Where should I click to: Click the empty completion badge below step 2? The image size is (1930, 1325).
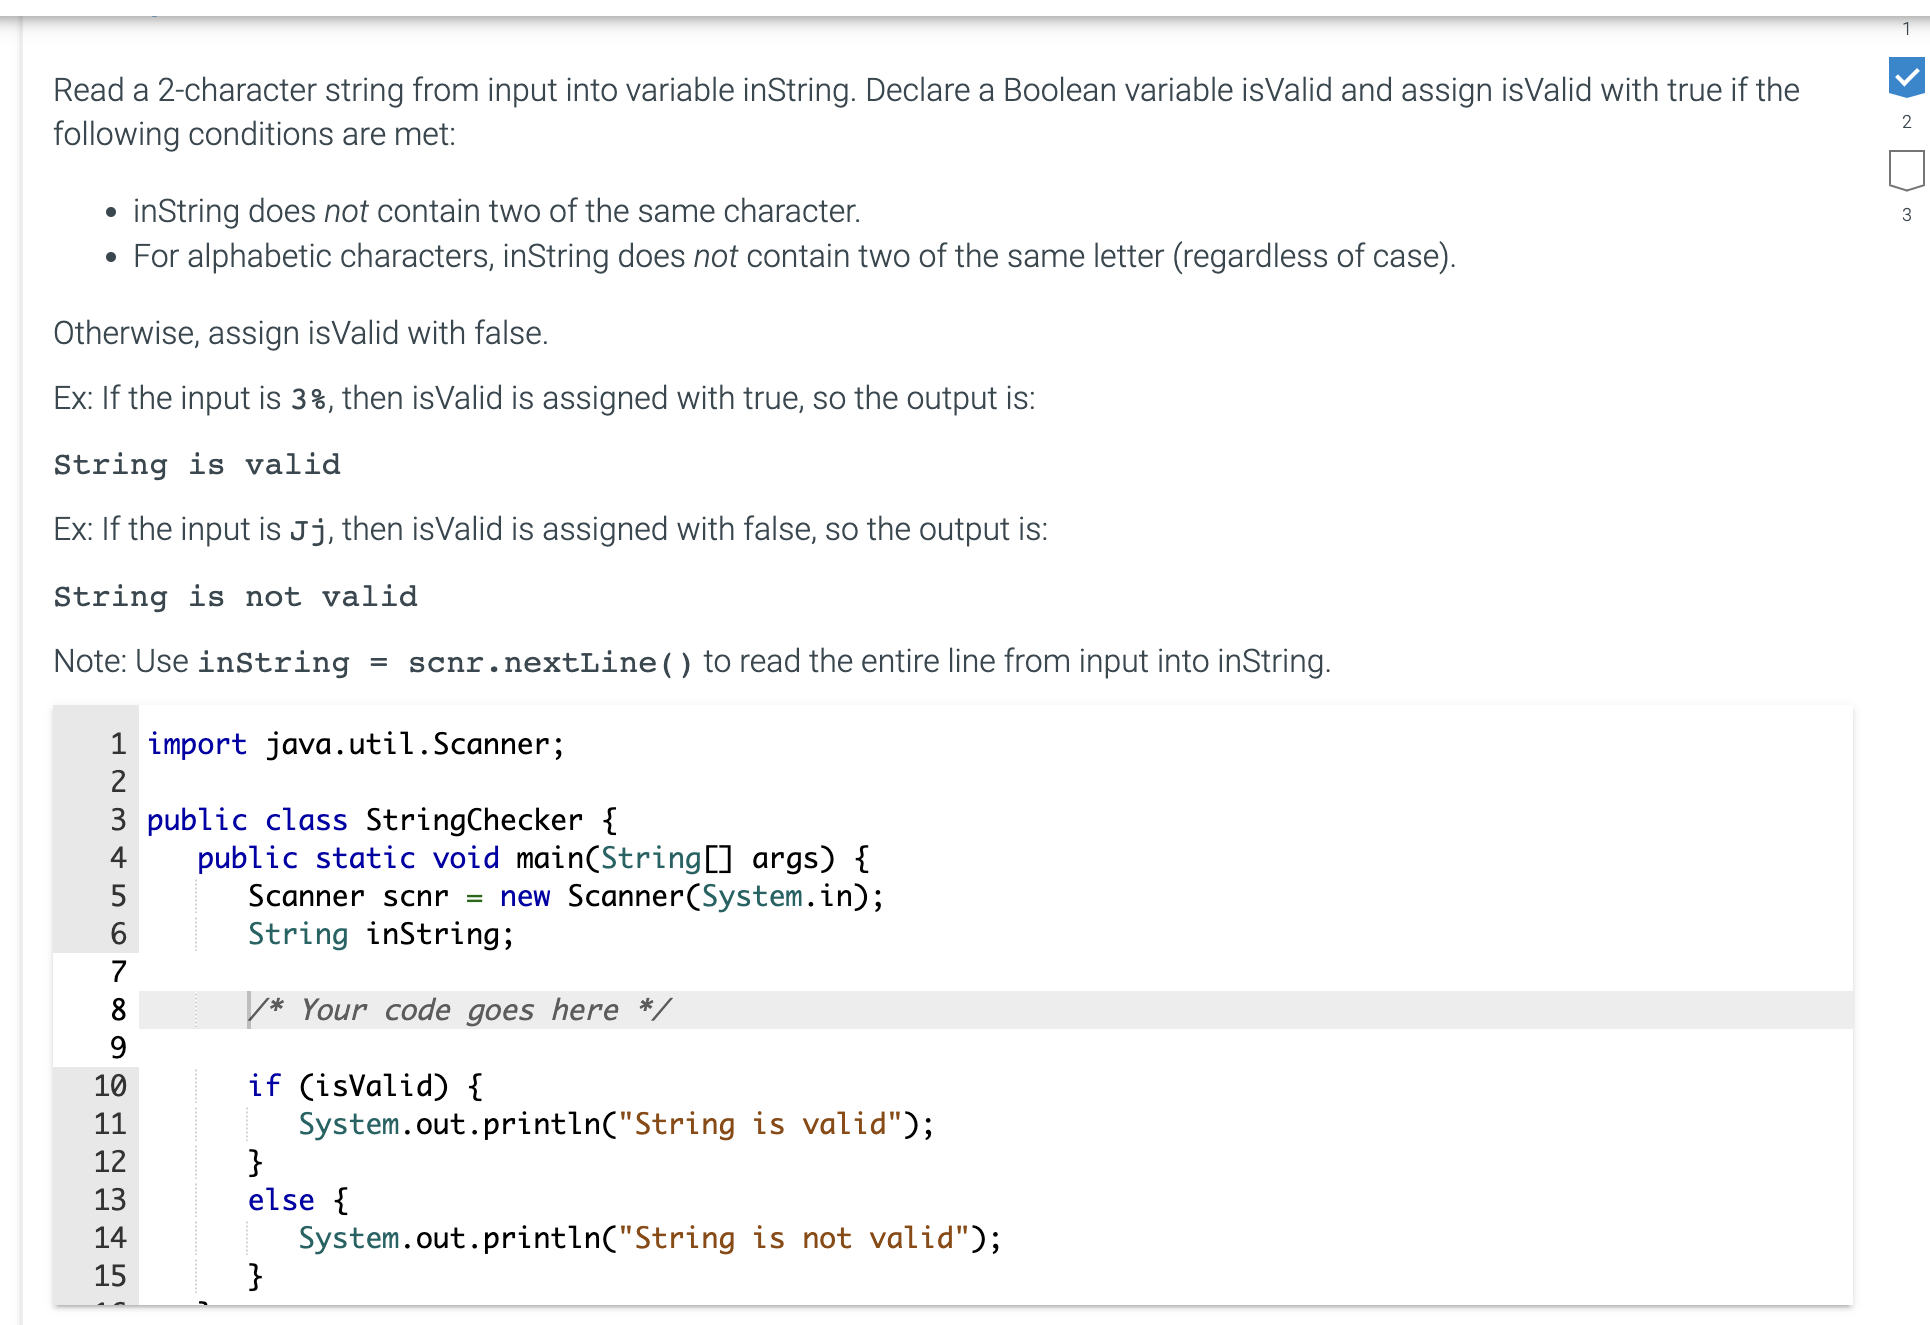1906,170
